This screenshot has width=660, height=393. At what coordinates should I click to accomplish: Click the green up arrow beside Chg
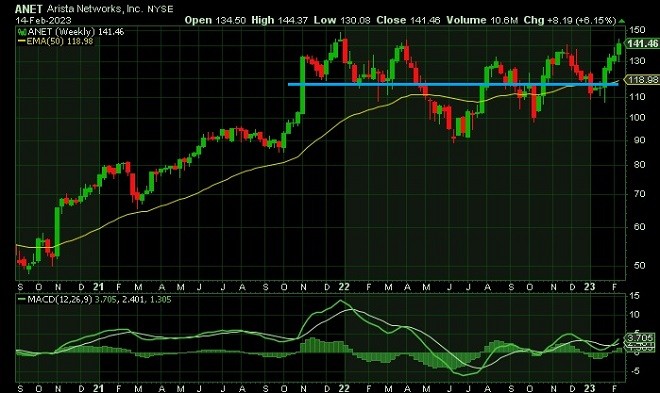[x=622, y=21]
